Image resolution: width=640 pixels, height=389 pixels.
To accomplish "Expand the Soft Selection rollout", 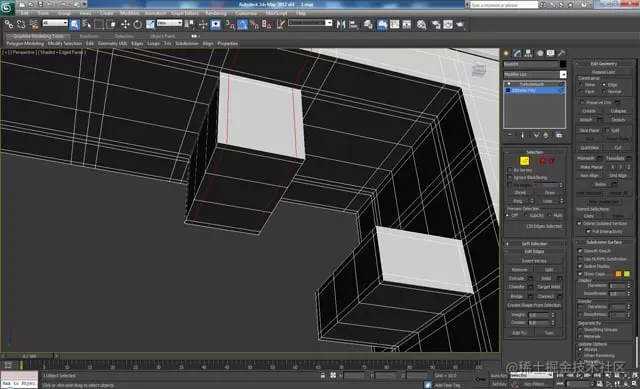I will [x=534, y=244].
